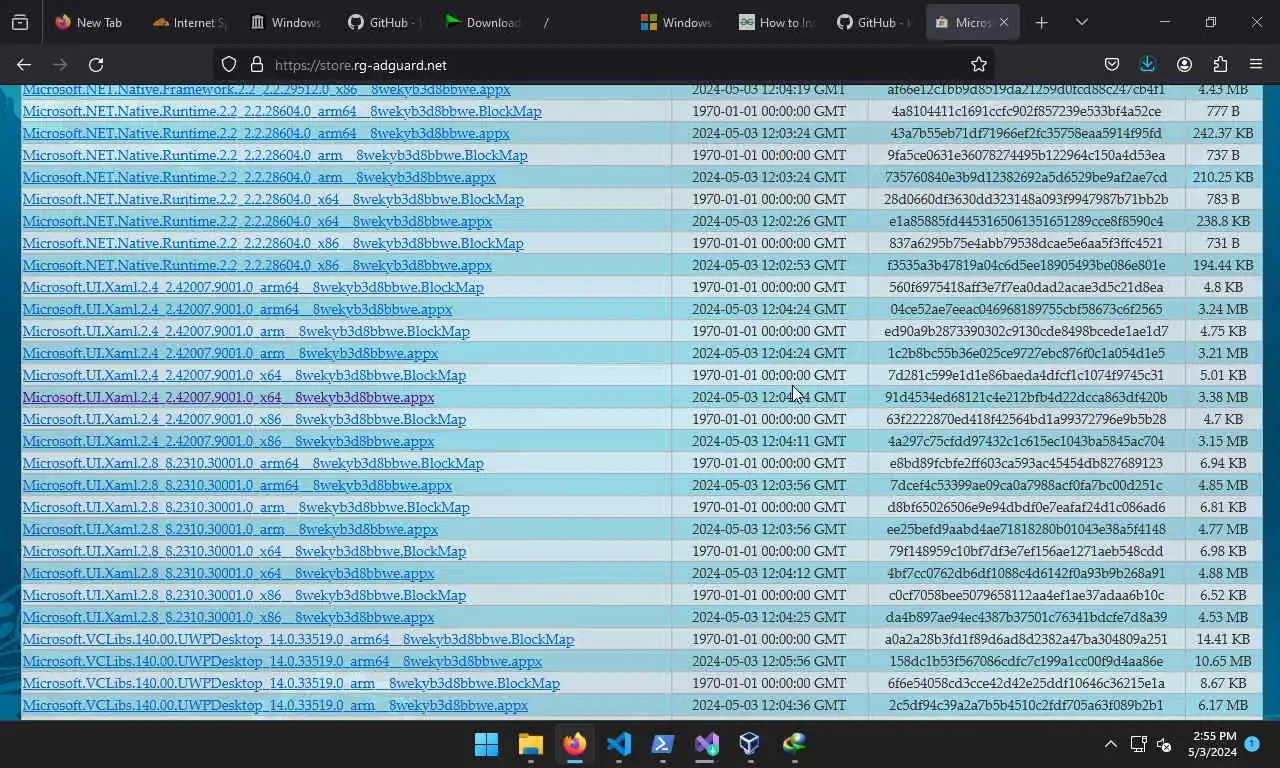1280x768 pixels.
Task: Open NET.Native.Runtime.2.2 x64 BlockMap link
Action: coord(273,199)
